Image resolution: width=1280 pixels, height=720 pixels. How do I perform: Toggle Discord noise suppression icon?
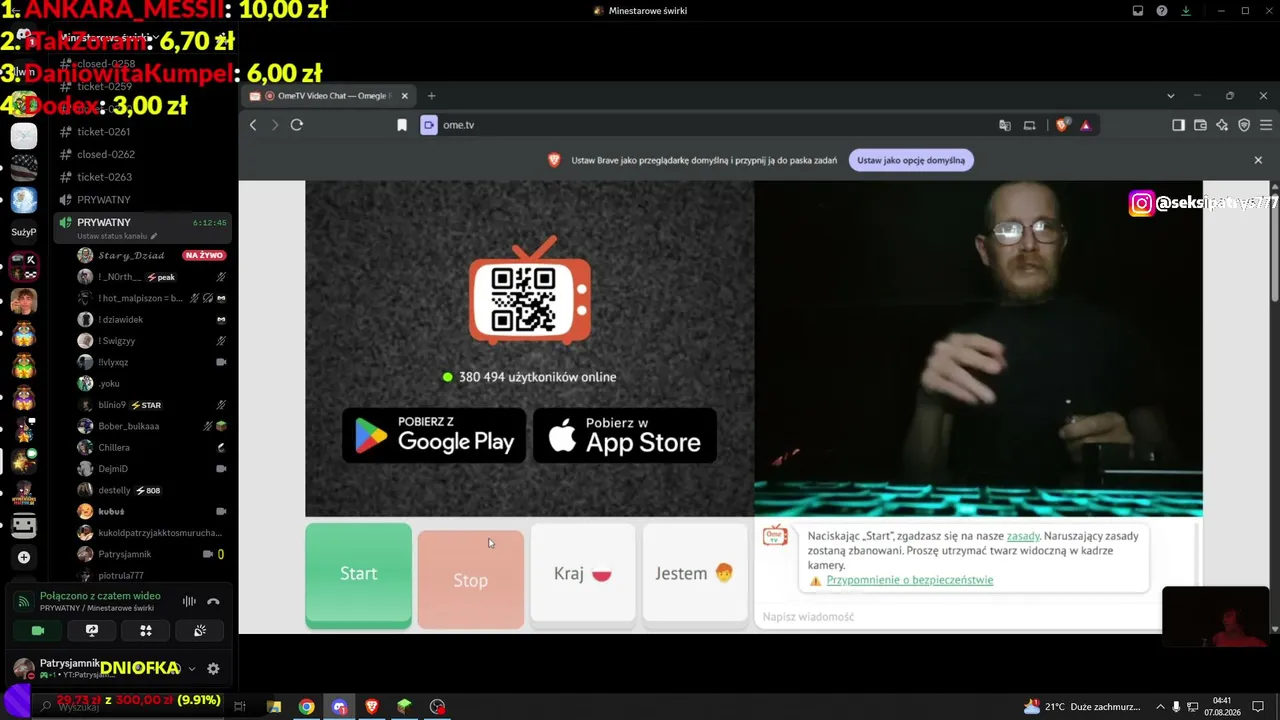pos(189,601)
